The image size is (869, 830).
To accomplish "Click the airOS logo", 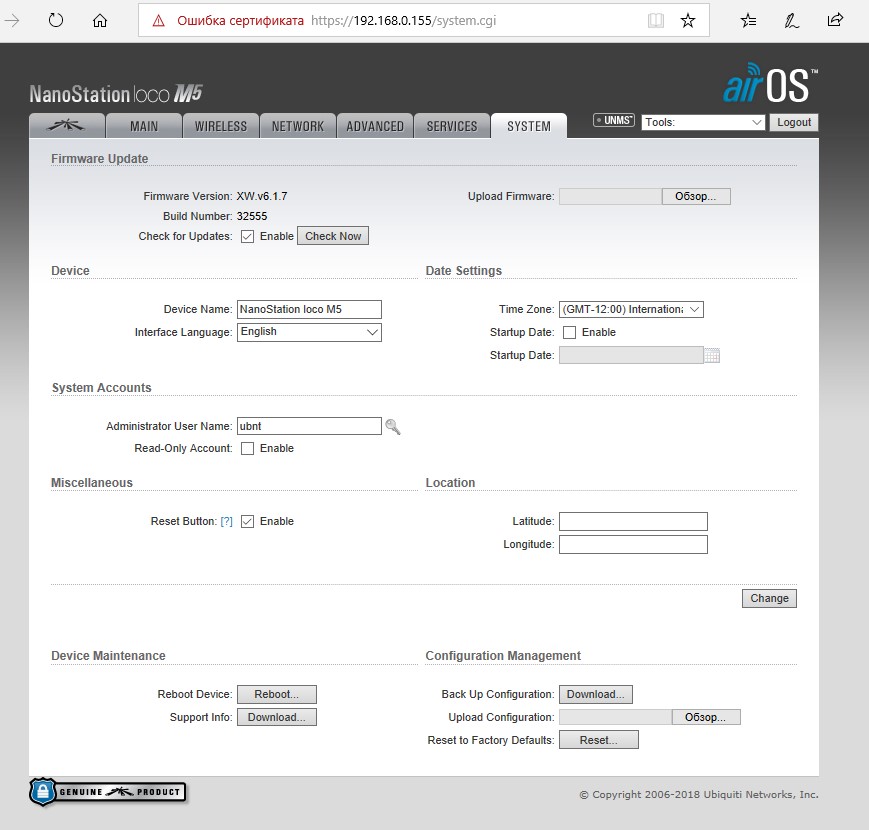I will pos(770,84).
